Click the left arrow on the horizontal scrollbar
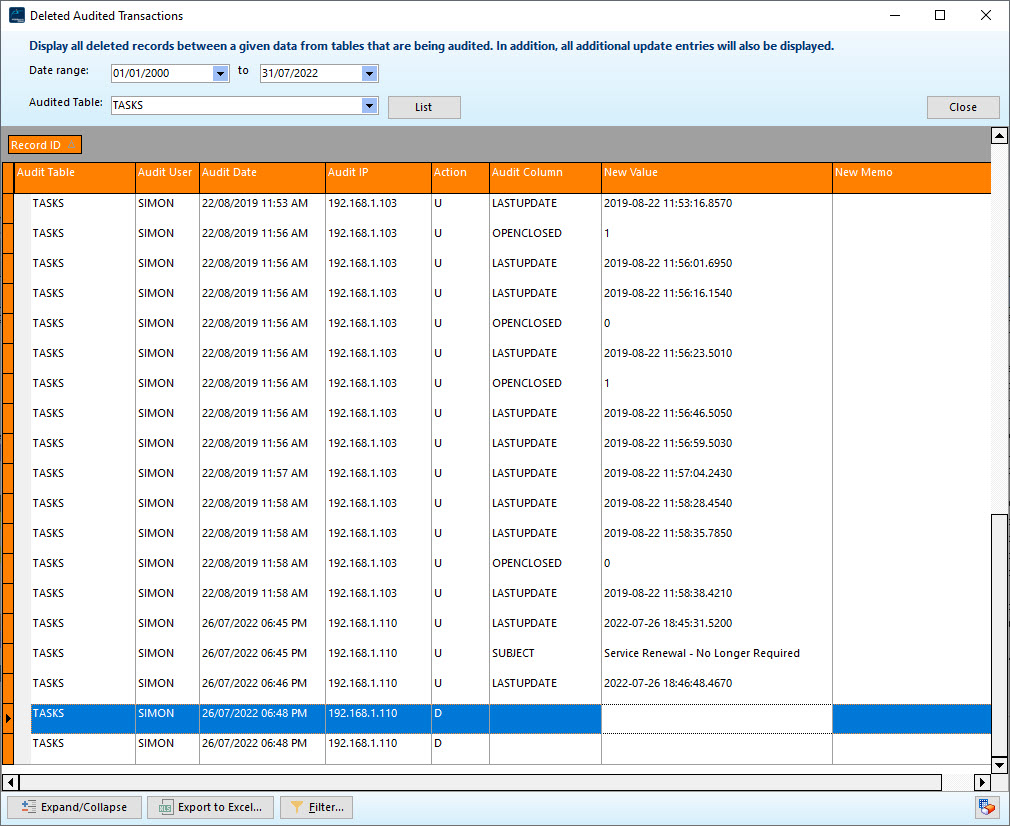 click(10, 782)
